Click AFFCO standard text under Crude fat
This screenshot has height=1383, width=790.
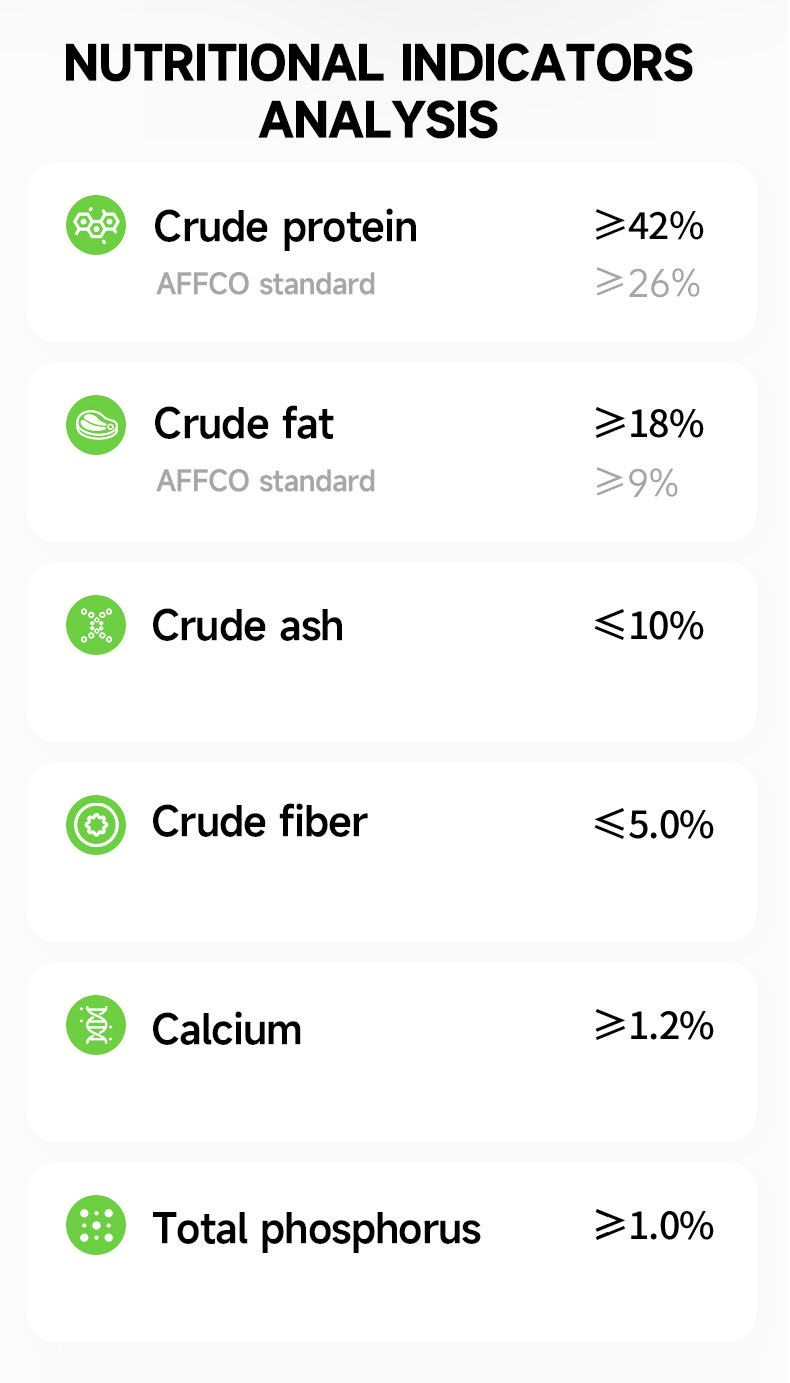click(266, 481)
